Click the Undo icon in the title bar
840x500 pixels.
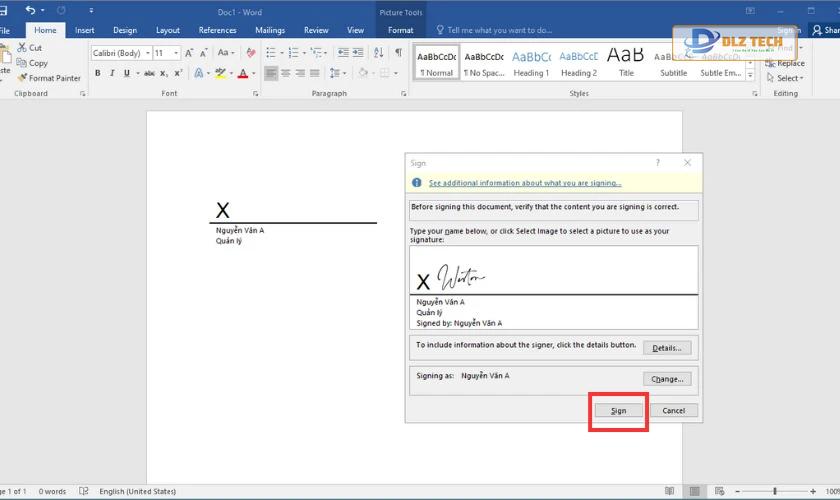click(30, 10)
